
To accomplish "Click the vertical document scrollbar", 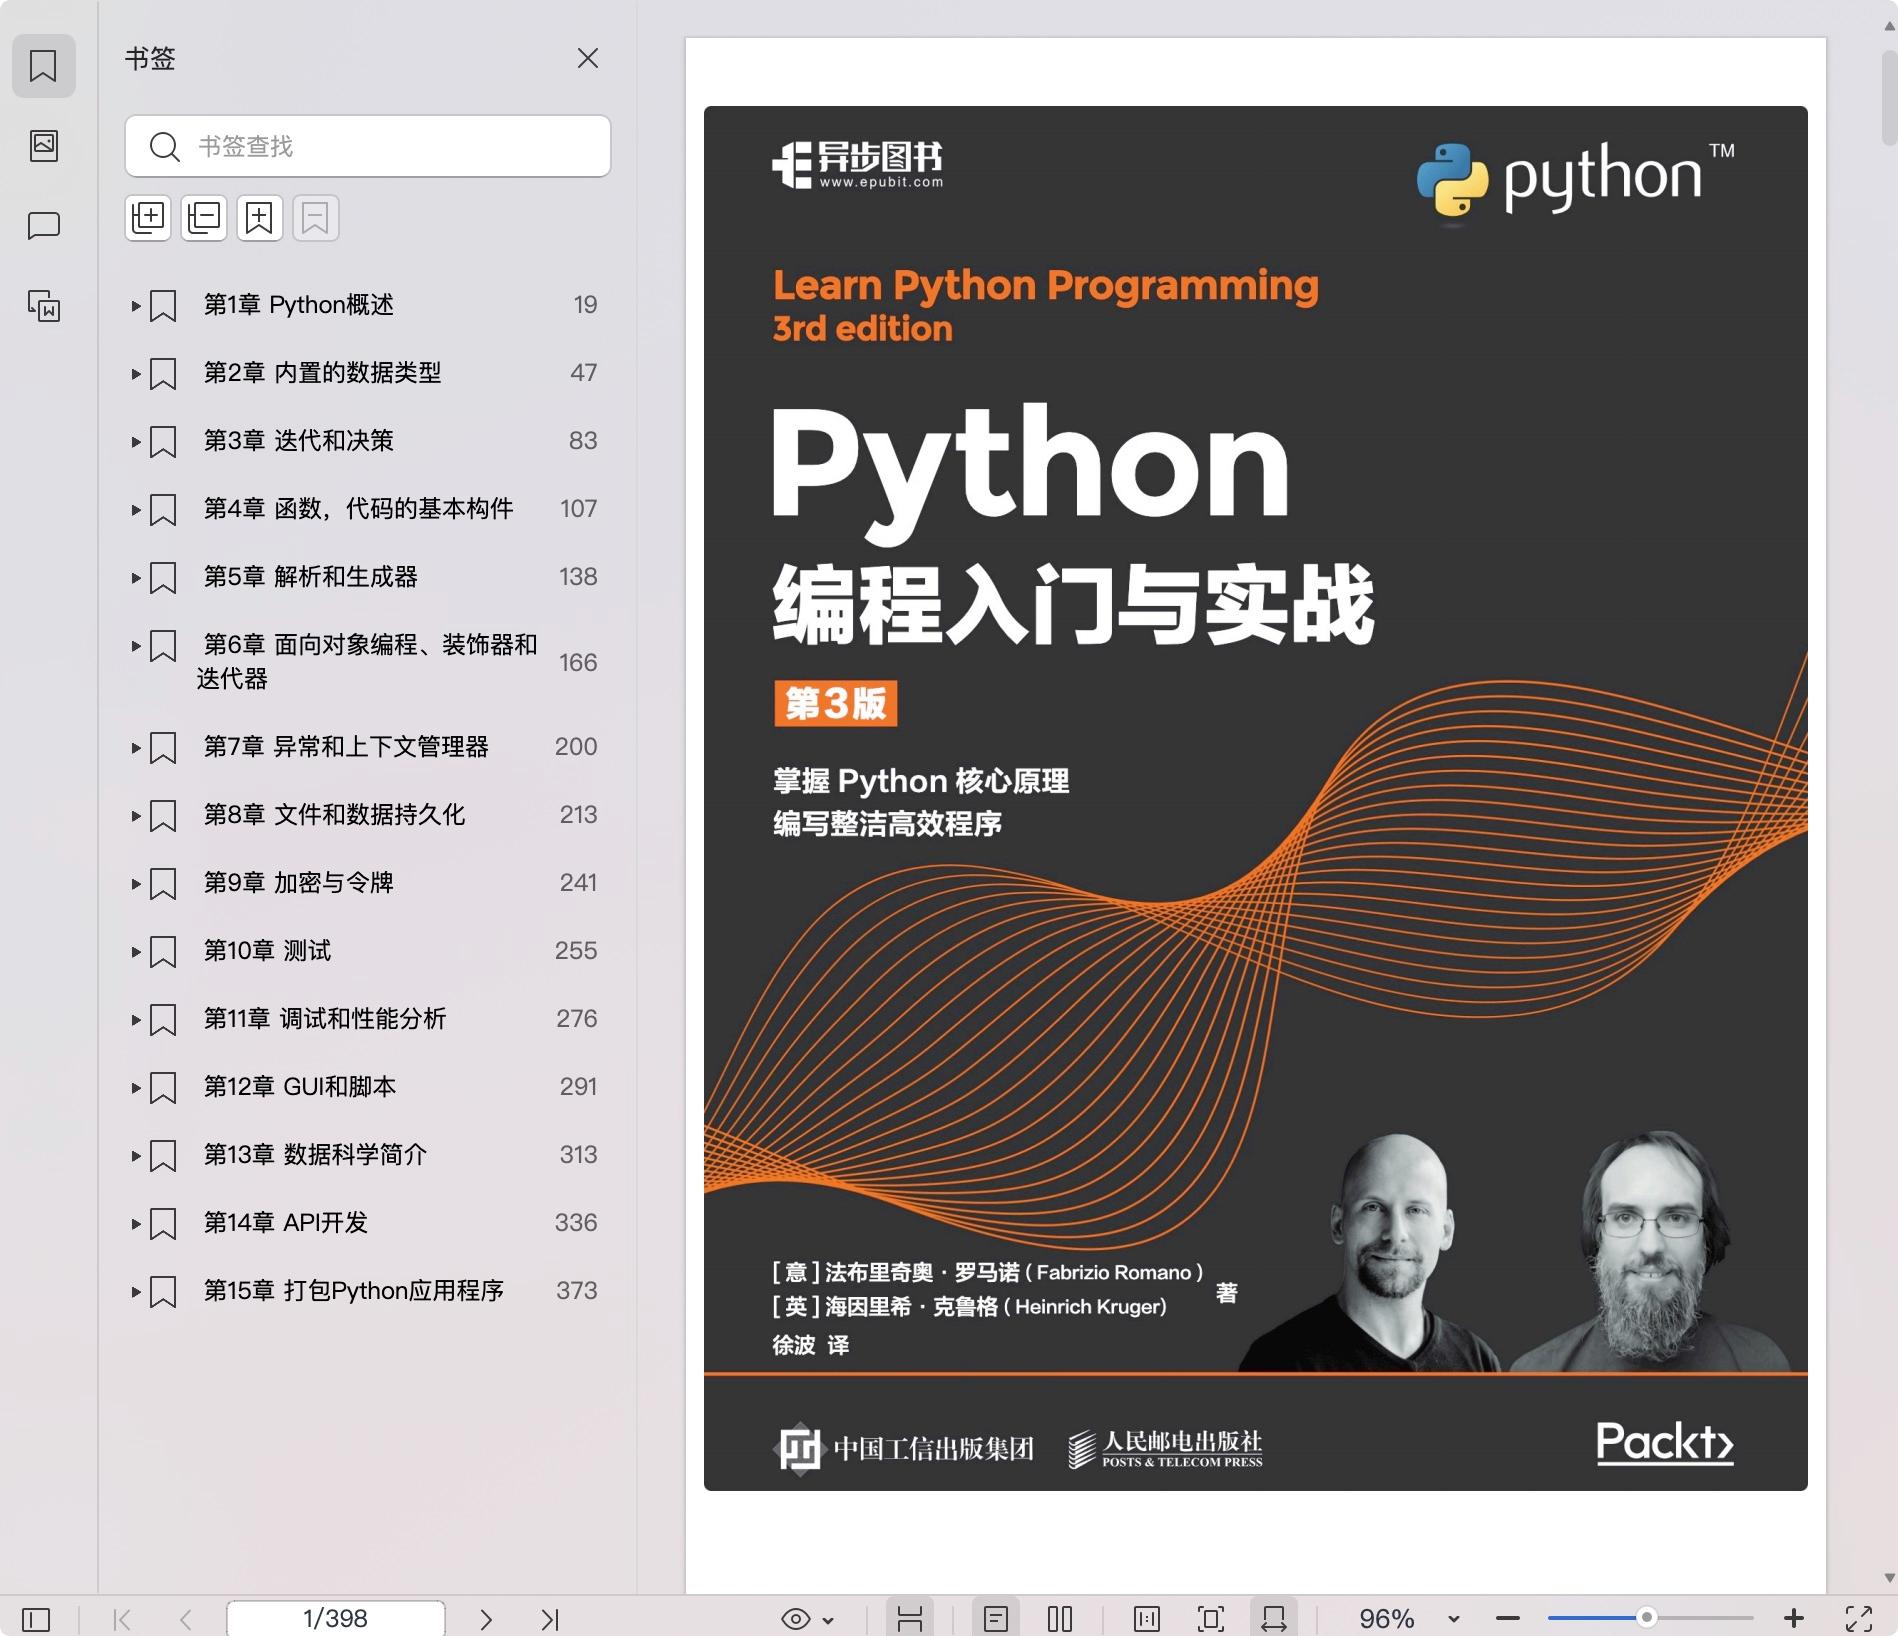I will [x=1889, y=100].
